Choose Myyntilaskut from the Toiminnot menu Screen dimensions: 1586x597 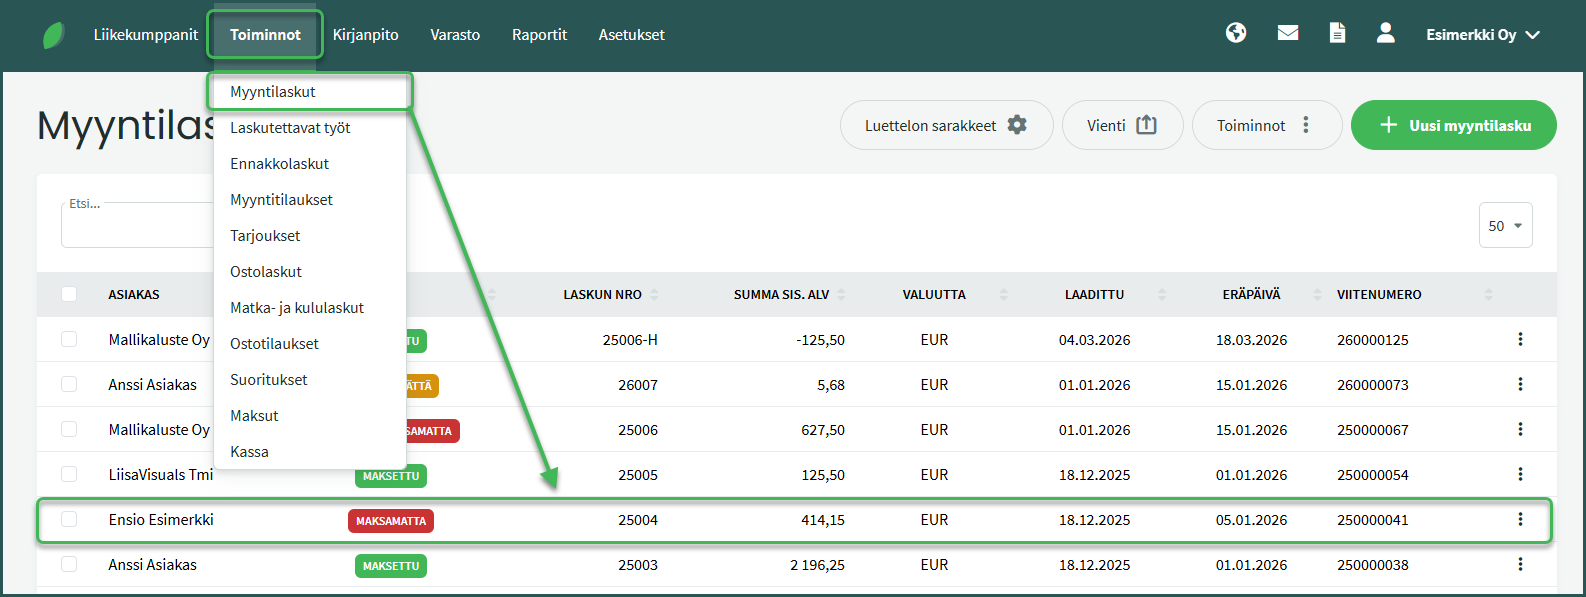pos(273,92)
